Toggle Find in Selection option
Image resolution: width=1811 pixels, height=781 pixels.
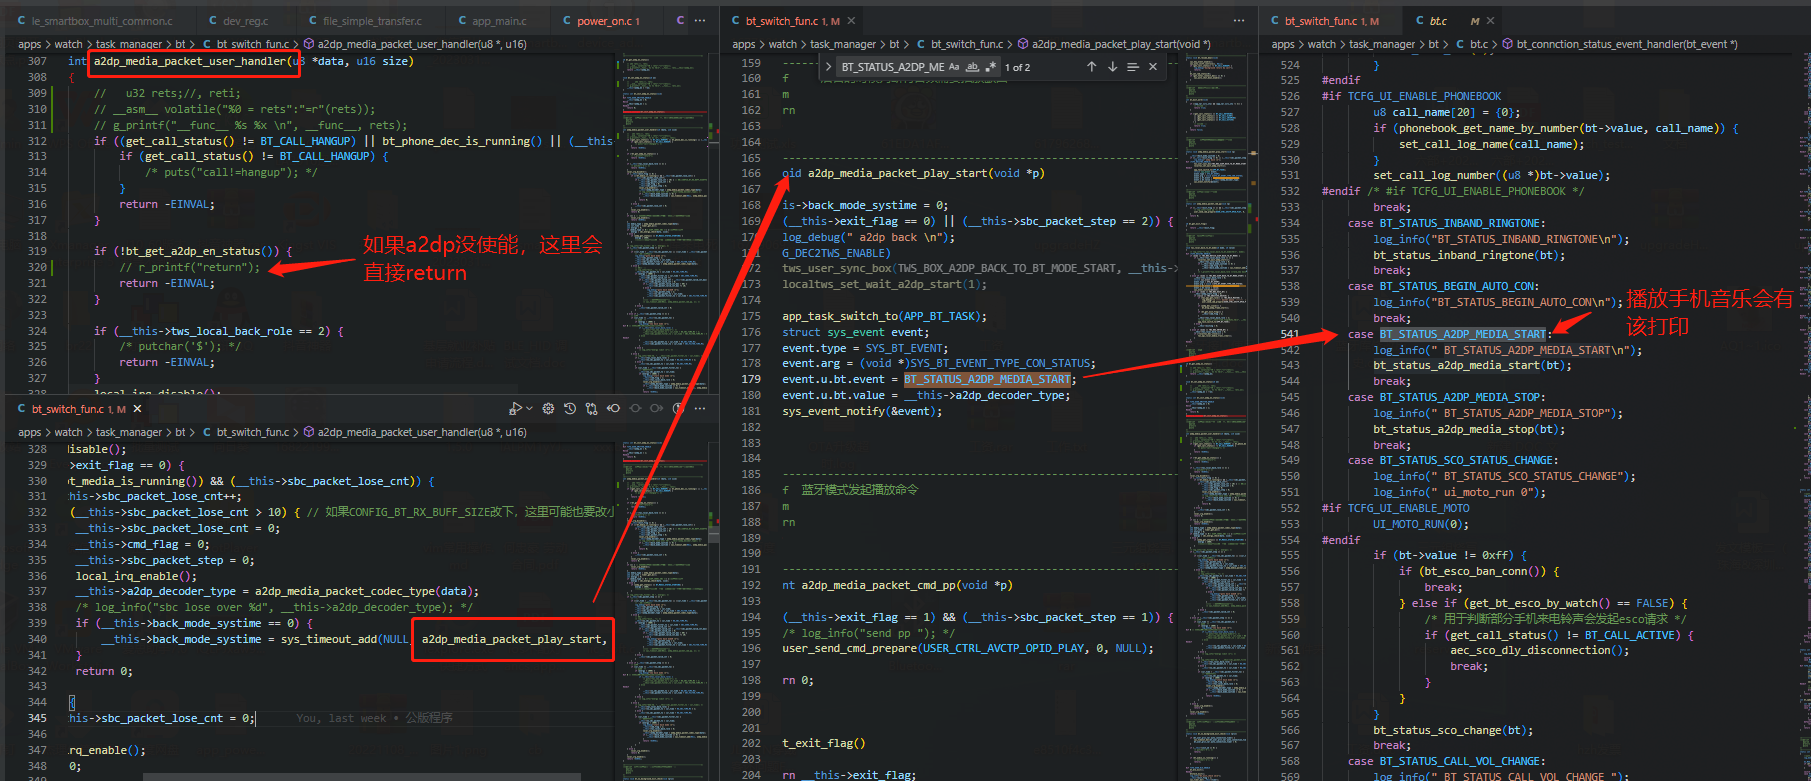1132,67
